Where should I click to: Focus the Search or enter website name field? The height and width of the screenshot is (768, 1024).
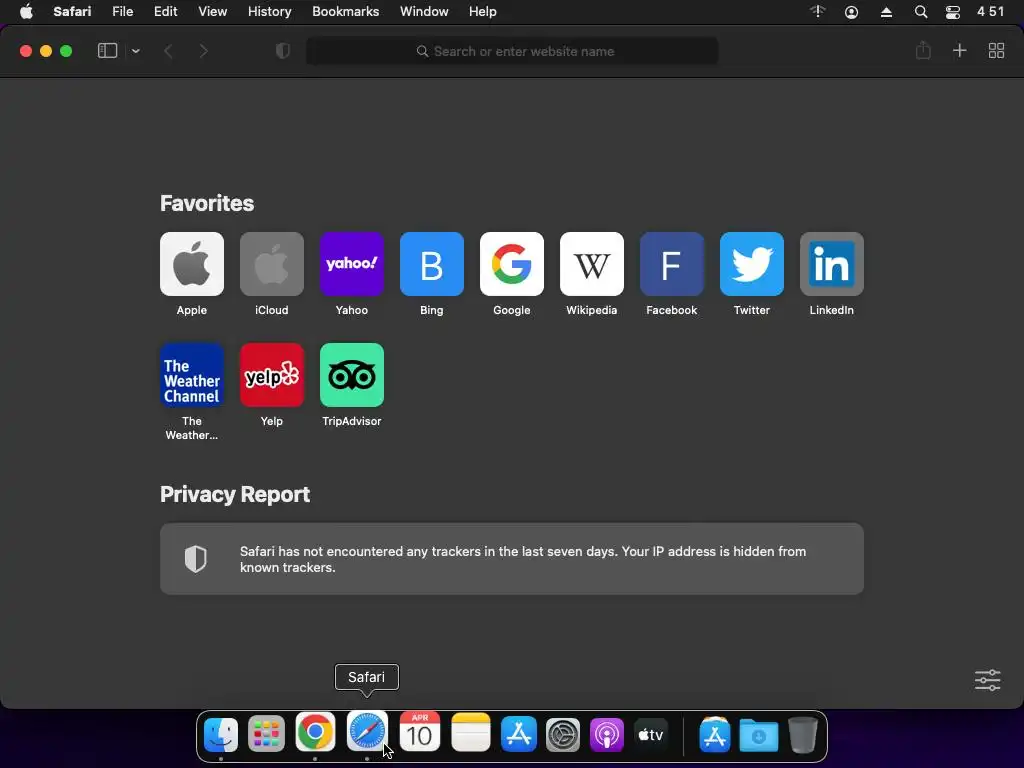[x=512, y=51]
